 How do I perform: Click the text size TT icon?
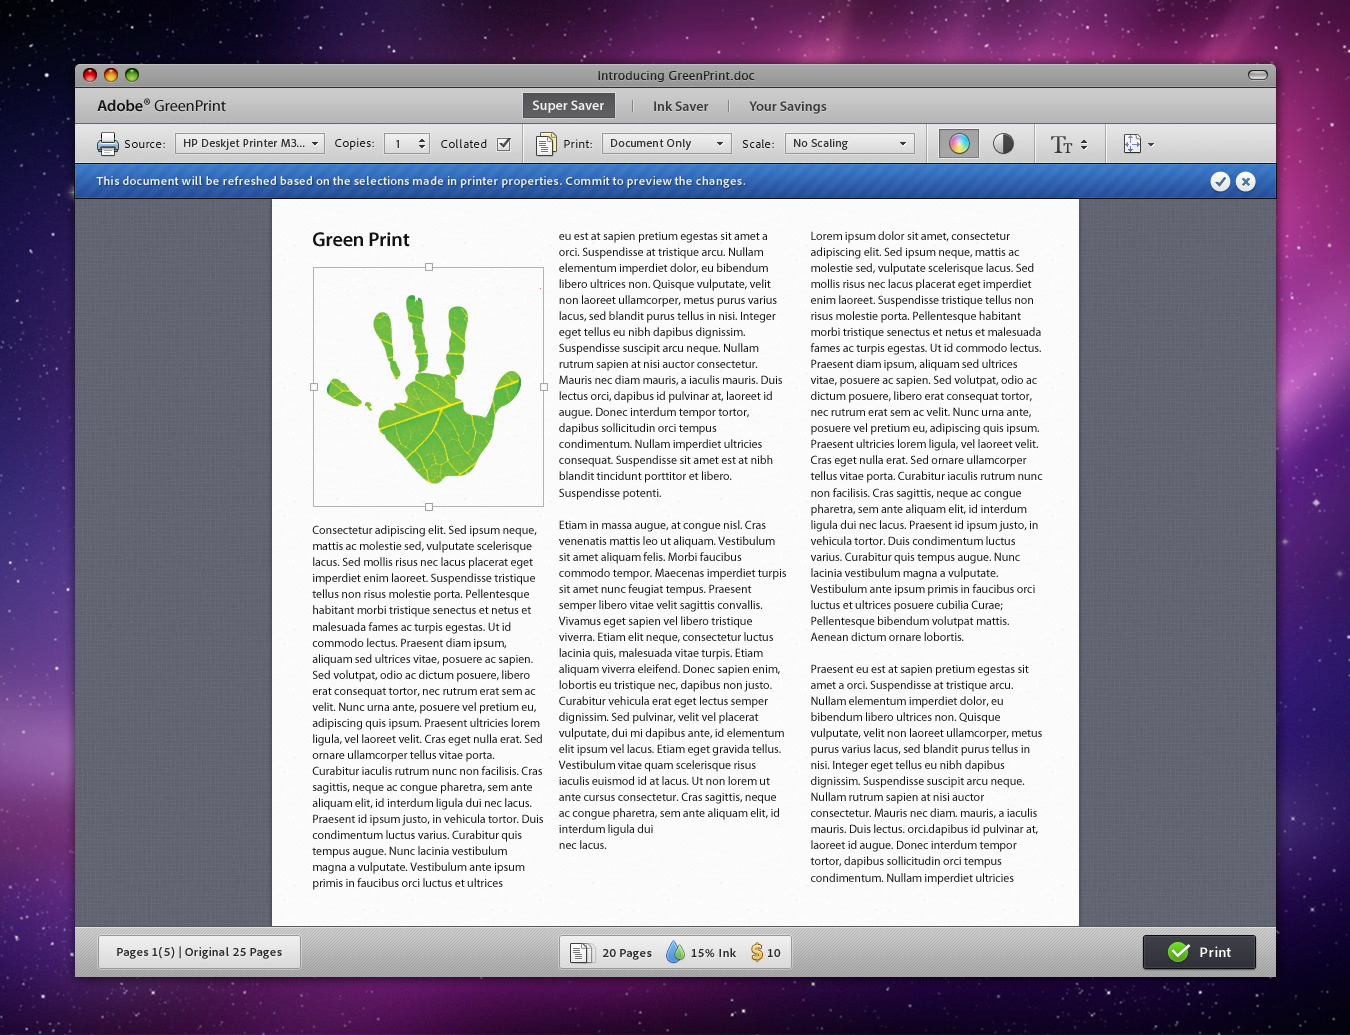(x=1061, y=145)
